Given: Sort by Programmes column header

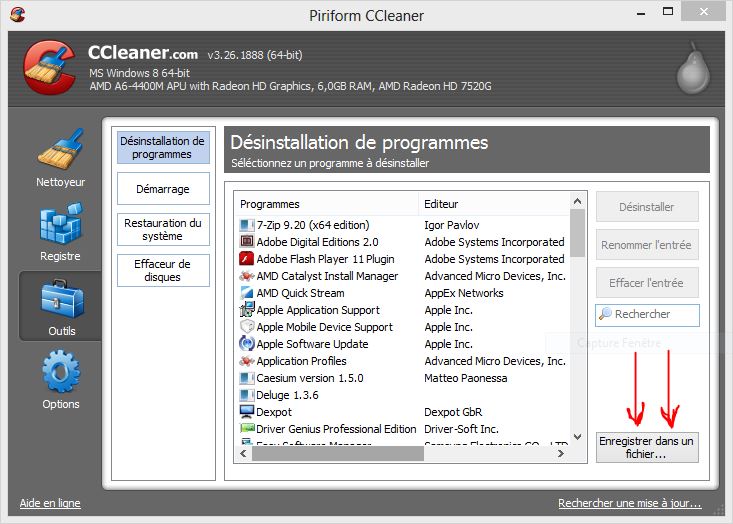Looking at the screenshot, I should coord(326,204).
